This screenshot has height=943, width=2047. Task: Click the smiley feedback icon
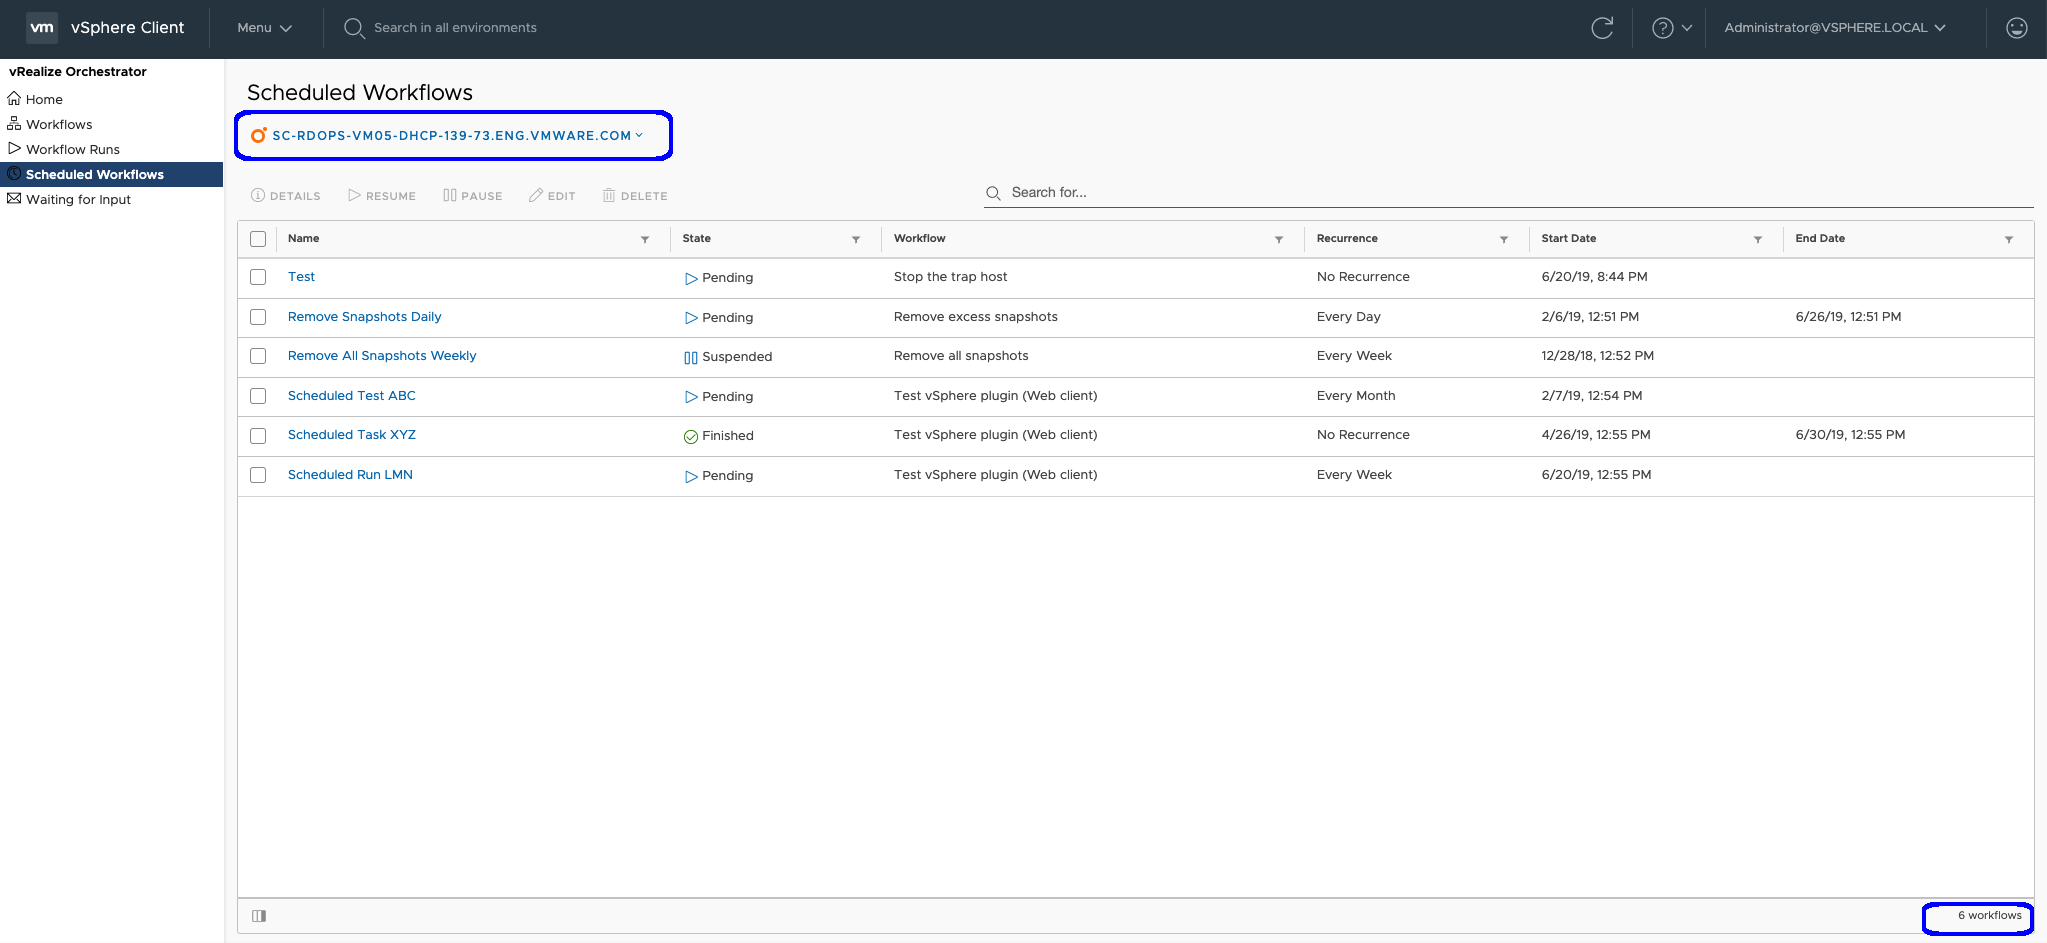point(2016,28)
